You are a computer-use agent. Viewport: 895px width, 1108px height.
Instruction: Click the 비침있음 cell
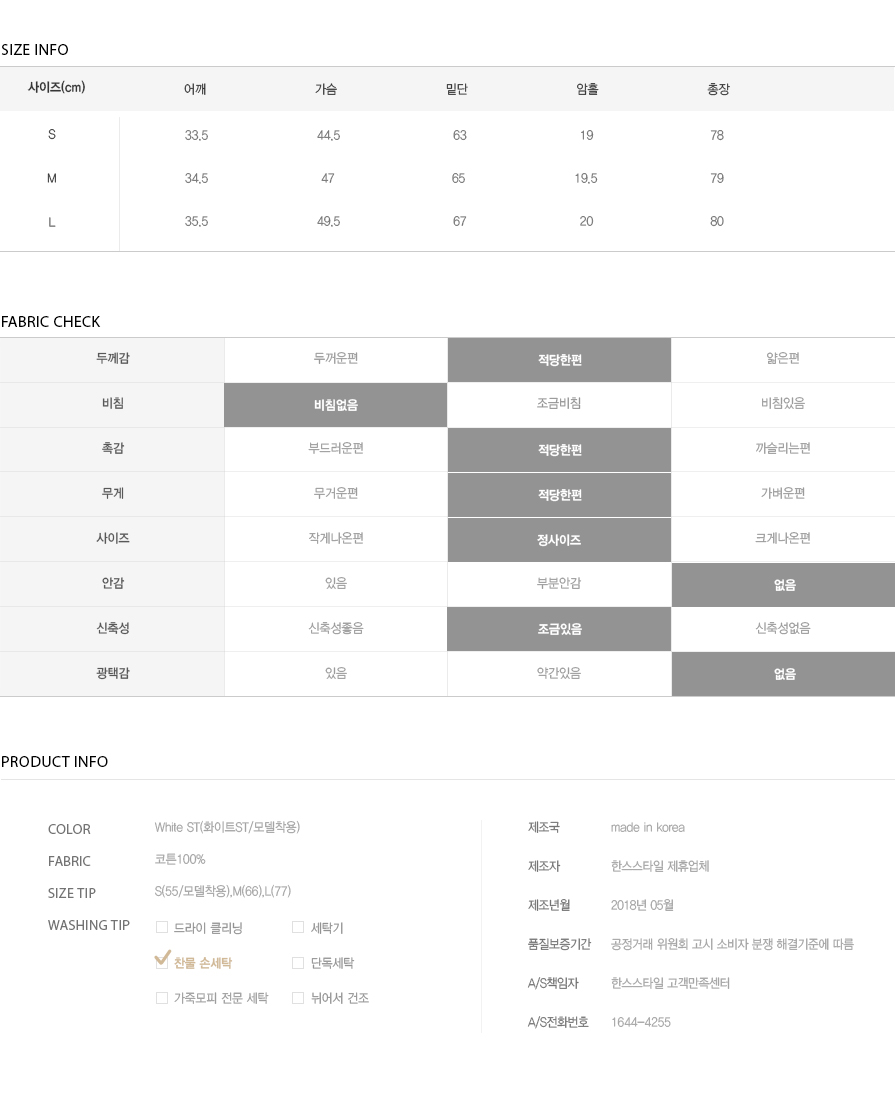point(783,403)
